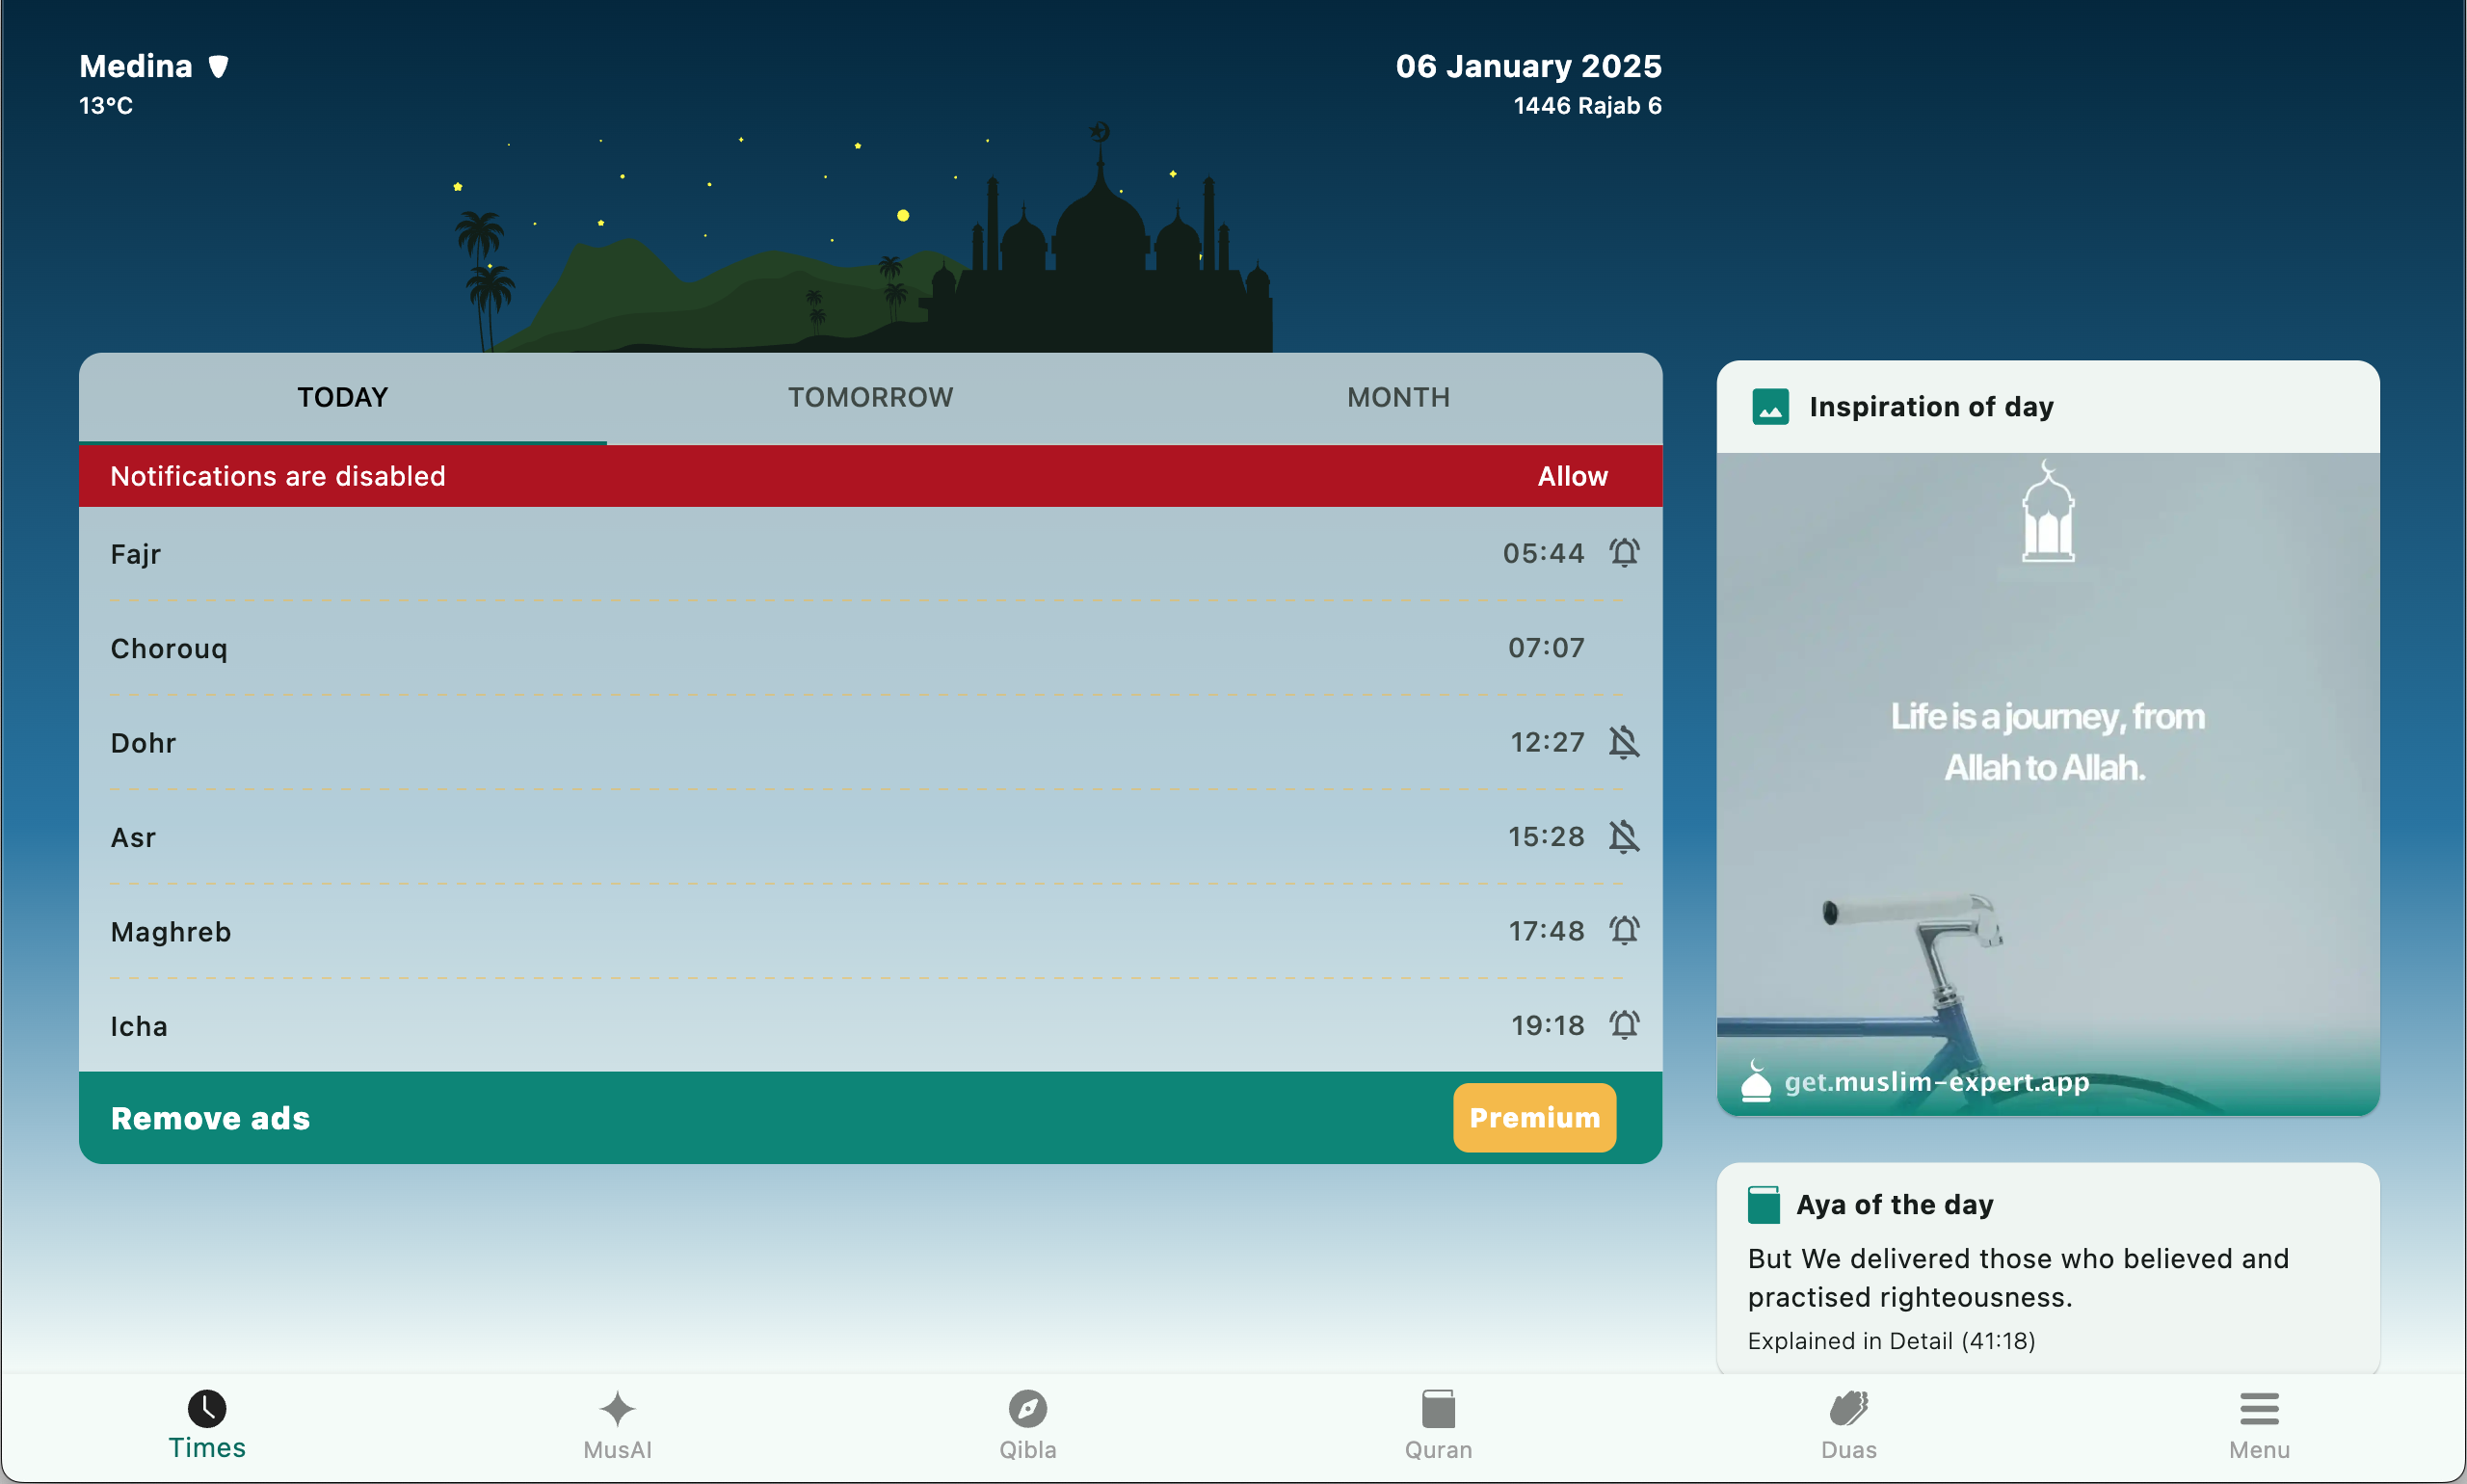
Task: Click Allow to enable notifications
Action: click(1571, 476)
